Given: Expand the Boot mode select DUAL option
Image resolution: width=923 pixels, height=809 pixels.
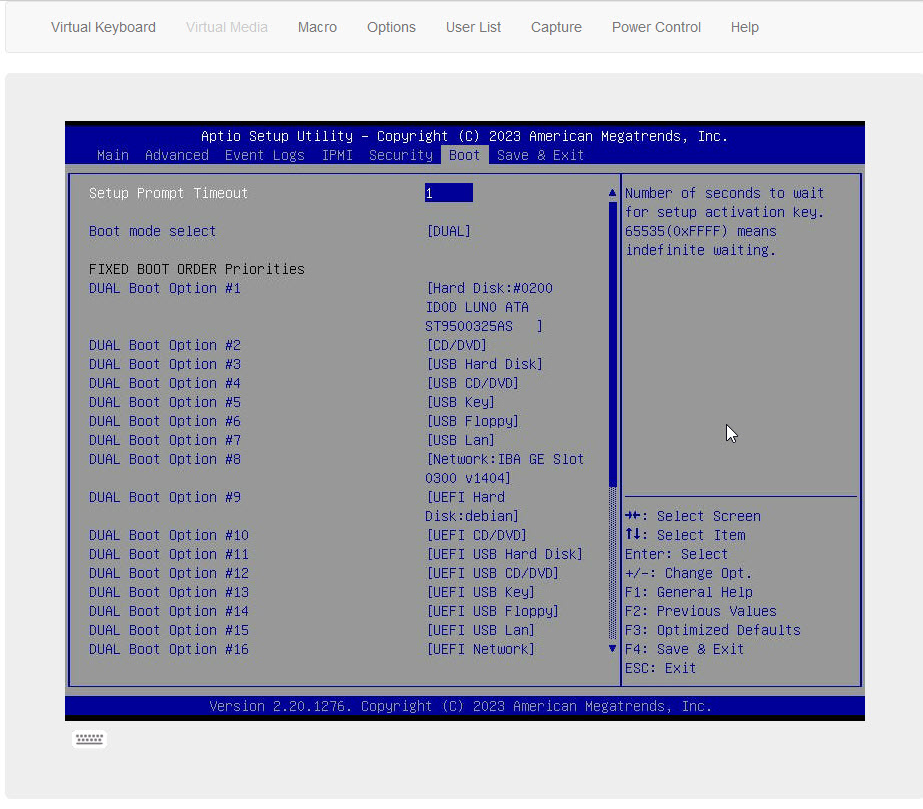Looking at the screenshot, I should 448,231.
